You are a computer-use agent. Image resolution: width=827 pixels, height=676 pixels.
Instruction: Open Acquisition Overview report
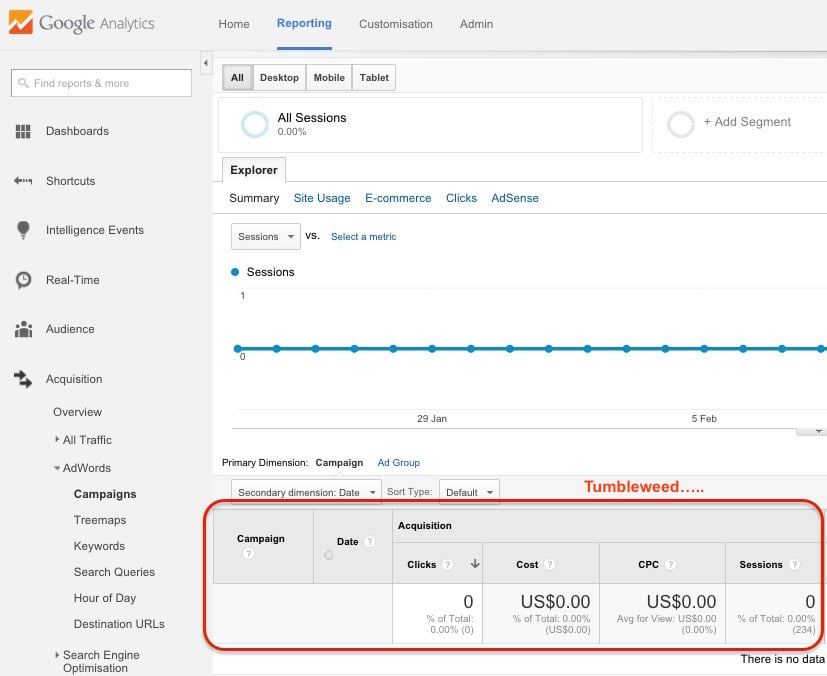pos(78,412)
